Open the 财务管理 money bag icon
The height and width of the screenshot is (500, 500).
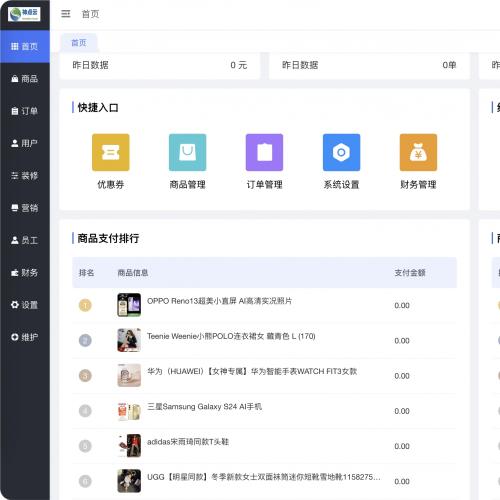coord(418,152)
